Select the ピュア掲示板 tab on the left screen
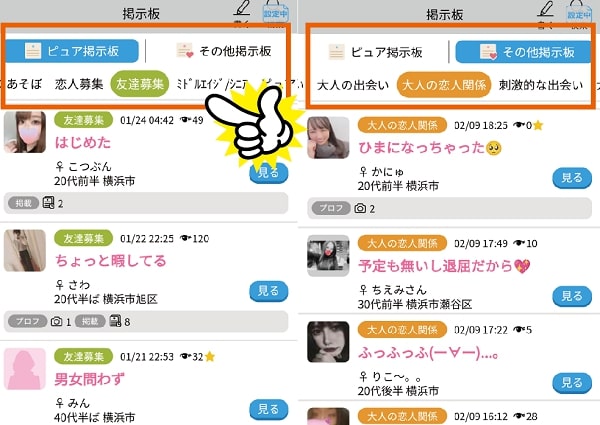The height and width of the screenshot is (425, 600). [72, 51]
